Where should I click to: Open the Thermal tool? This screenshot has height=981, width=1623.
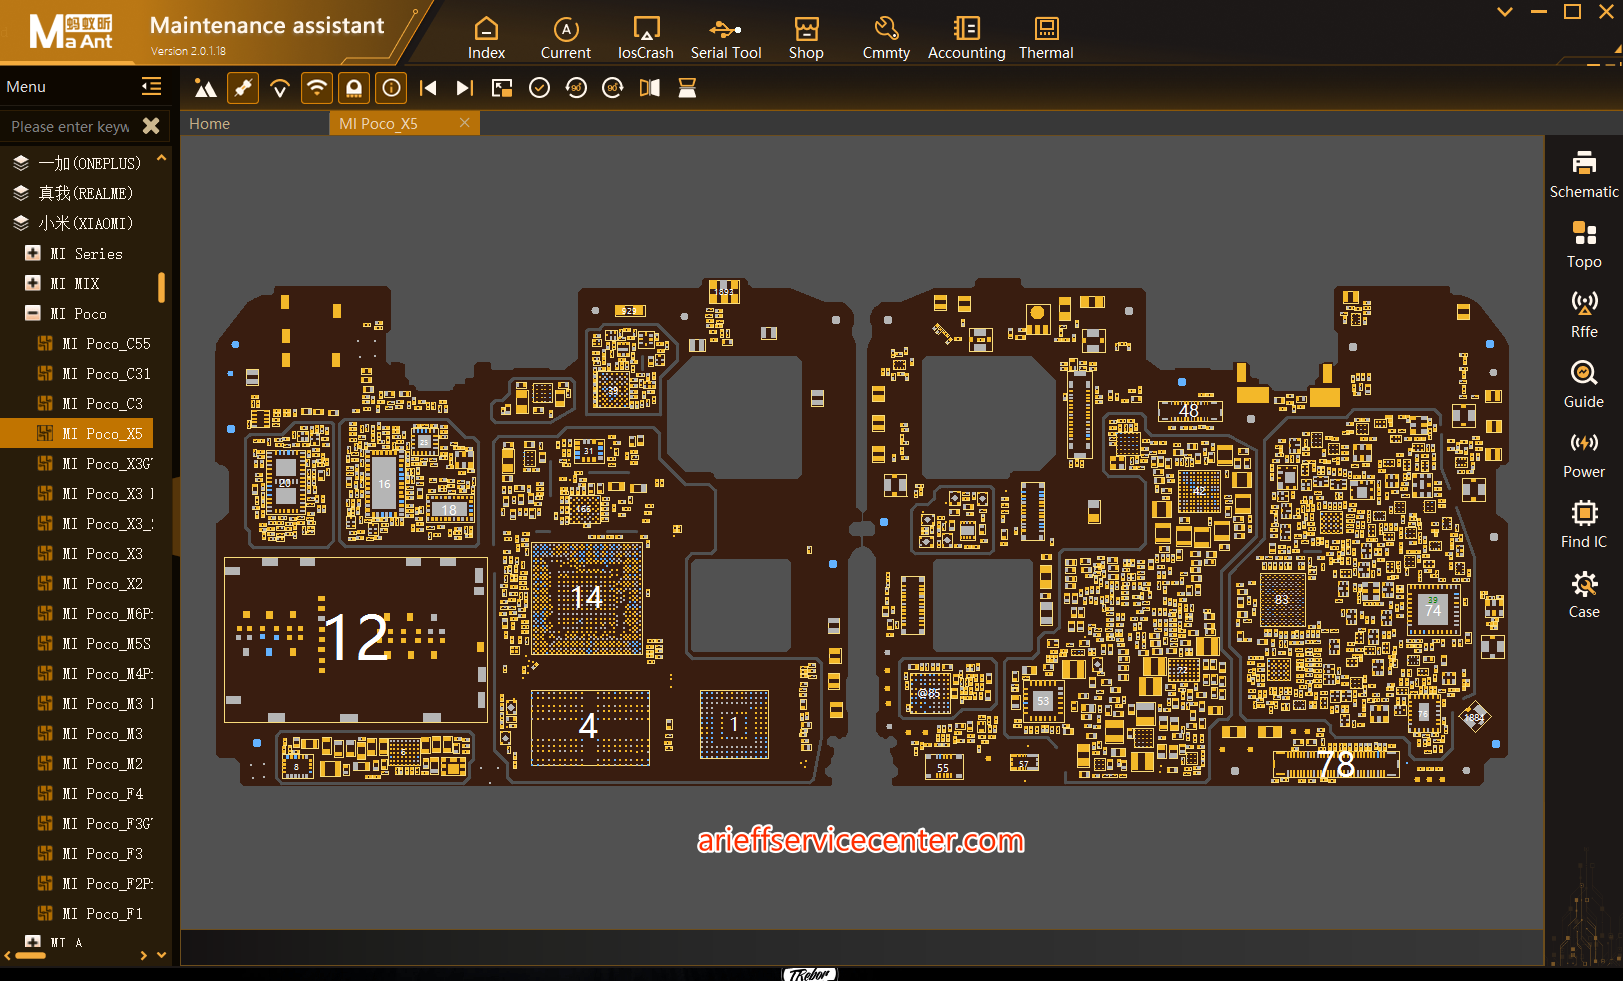click(1046, 38)
